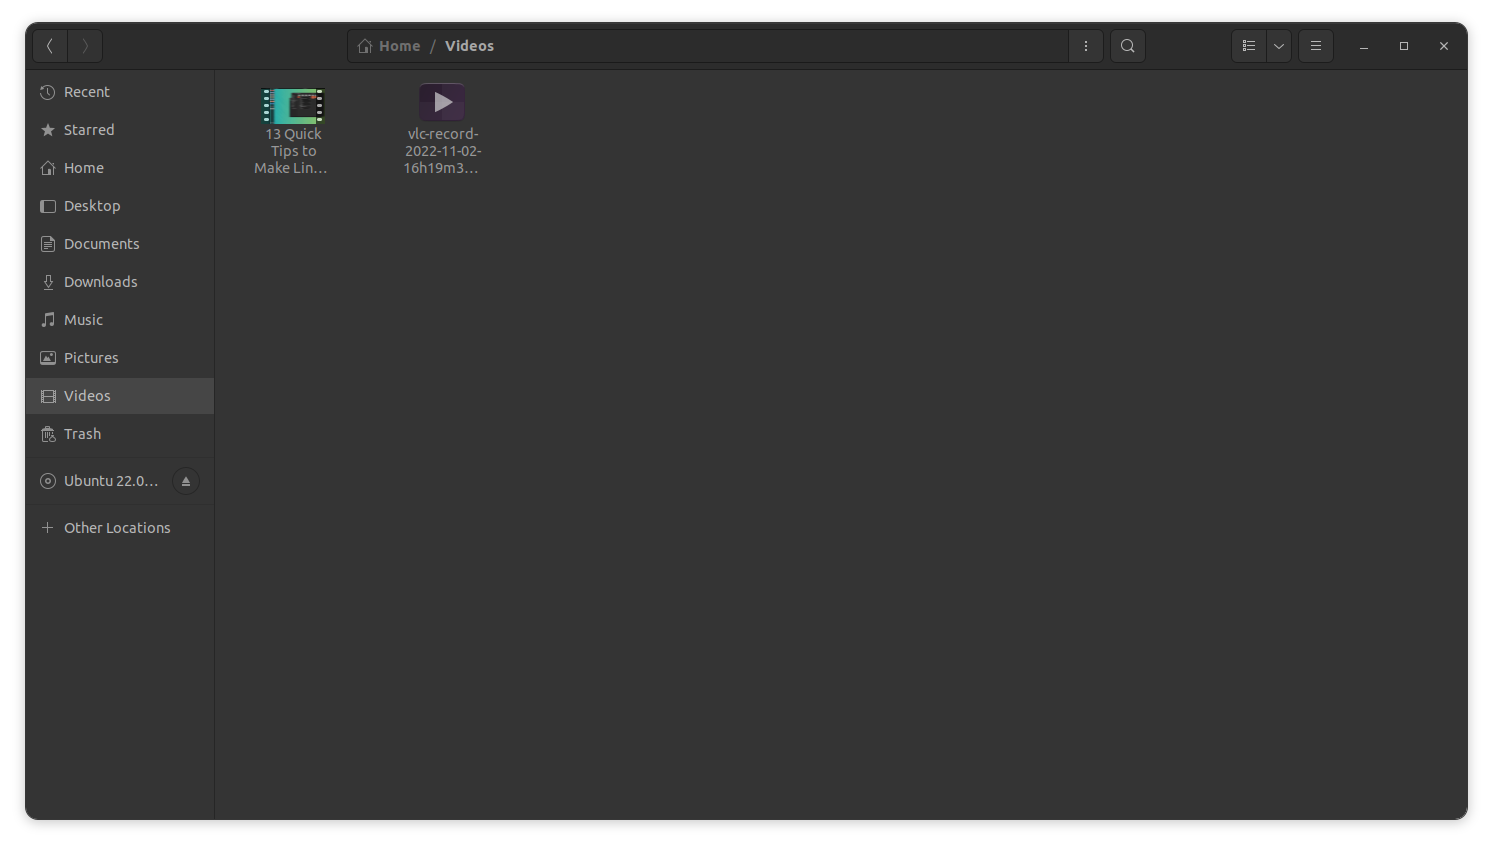Eject the Ubuntu 22.0 disc
The image size is (1493, 848).
point(185,481)
